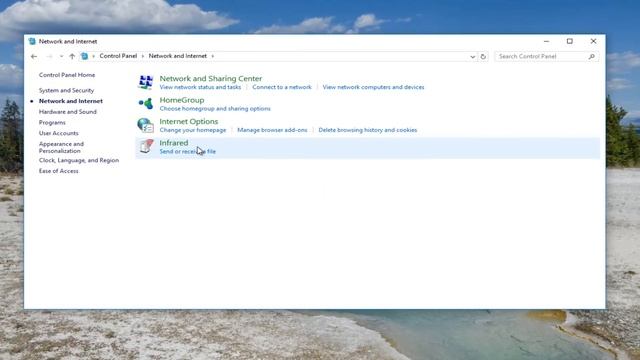The height and width of the screenshot is (360, 640).
Task: Maximize the Network and Internet window
Action: pos(570,41)
